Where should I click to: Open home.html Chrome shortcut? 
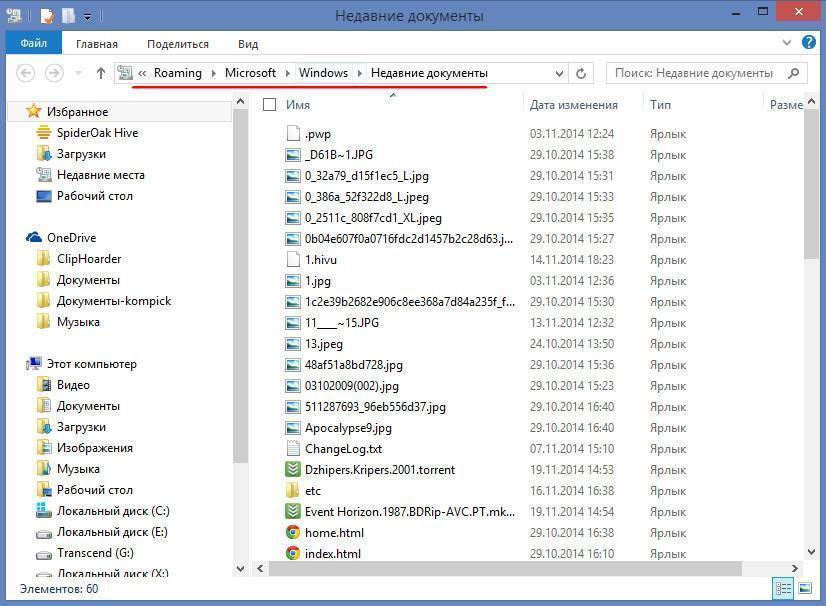point(334,533)
